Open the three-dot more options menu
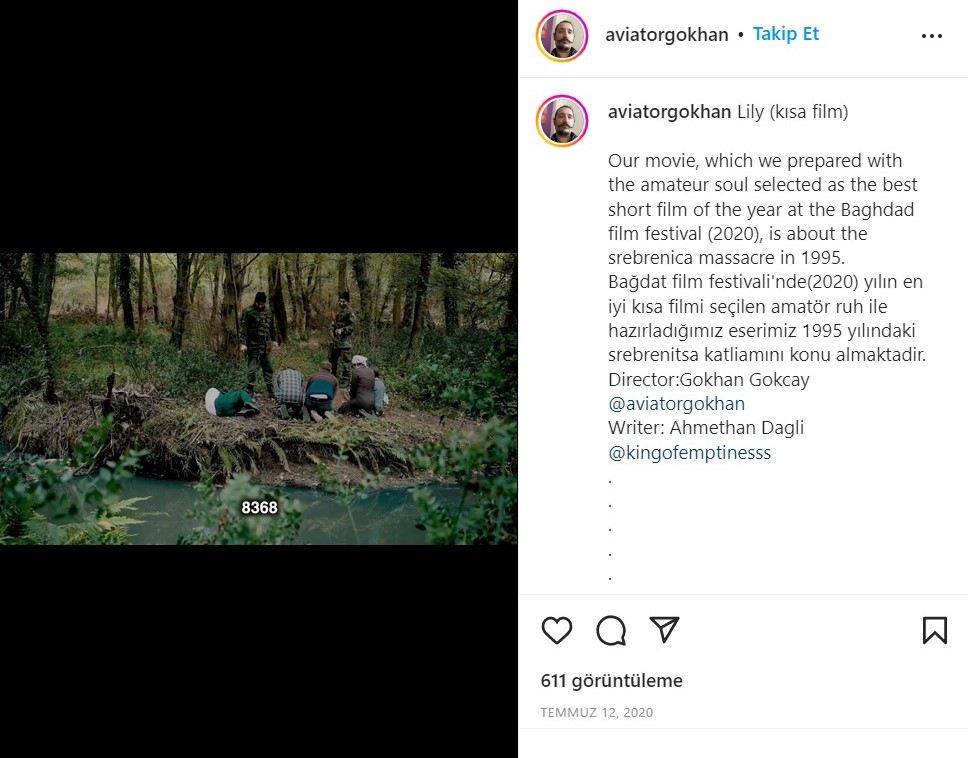The width and height of the screenshot is (968, 758). point(932,36)
